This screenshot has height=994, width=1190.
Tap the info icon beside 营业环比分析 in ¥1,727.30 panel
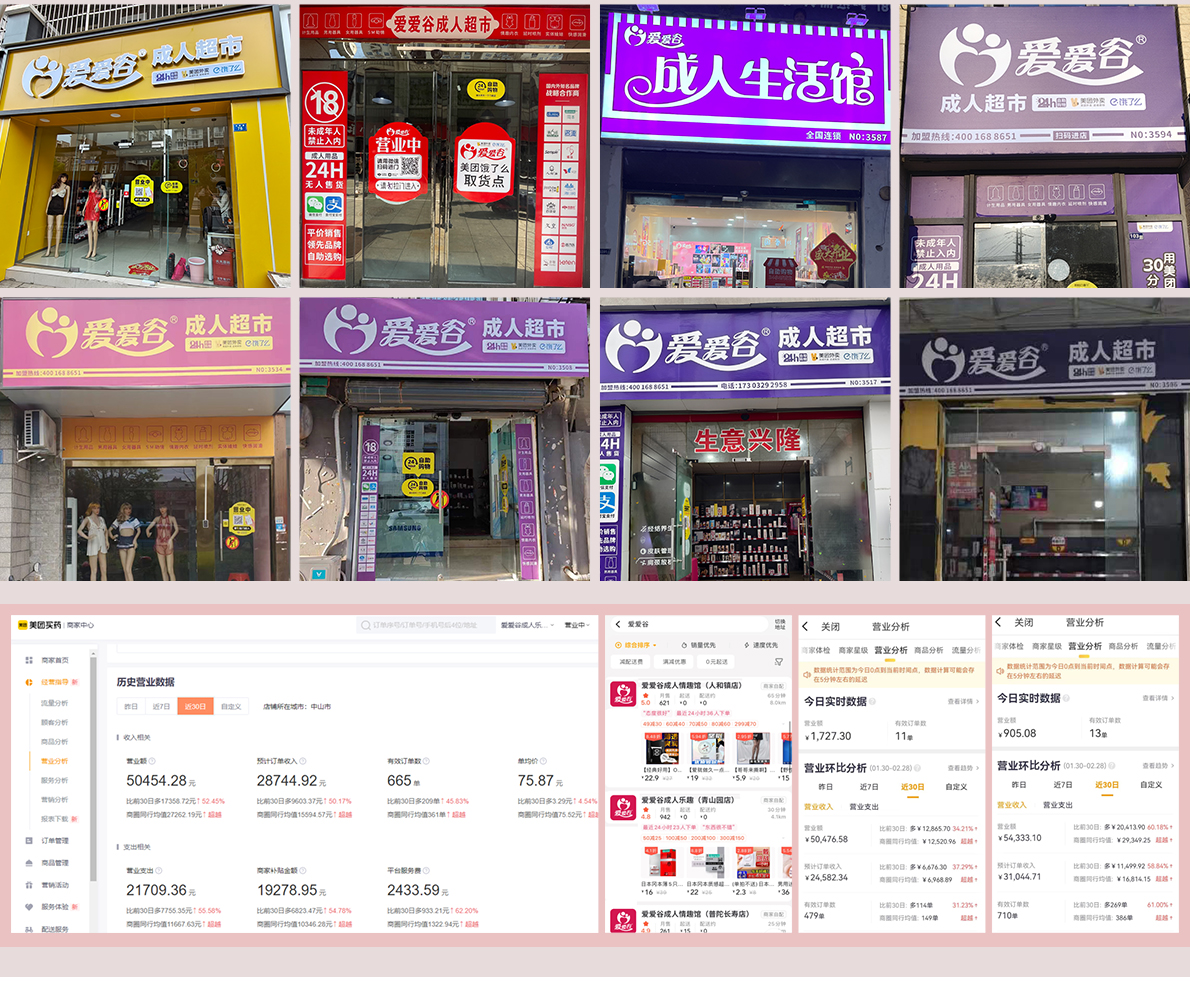coord(918,768)
